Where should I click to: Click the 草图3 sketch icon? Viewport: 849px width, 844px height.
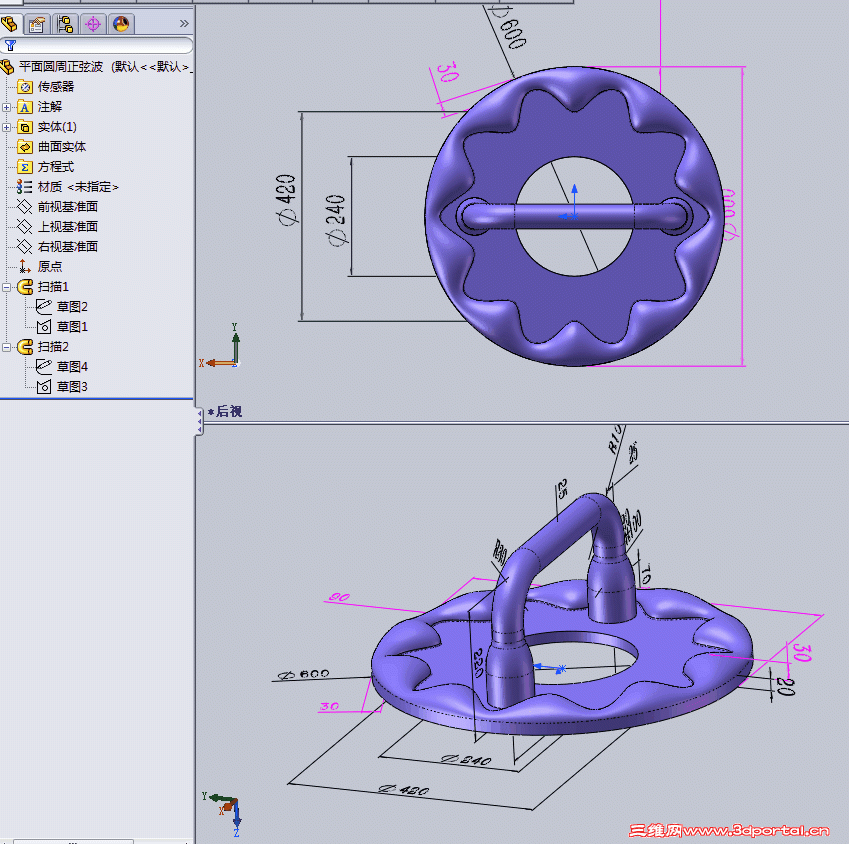(x=44, y=387)
